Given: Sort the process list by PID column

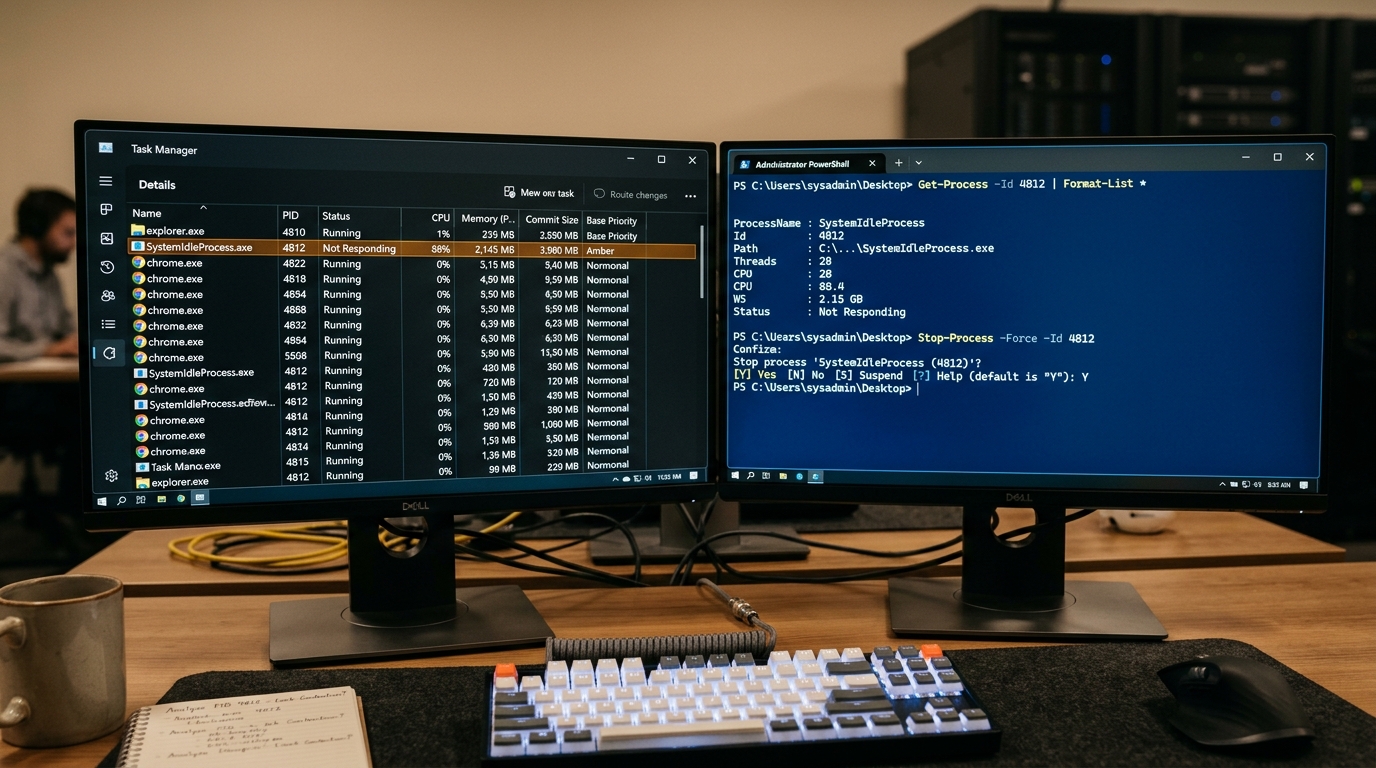Looking at the screenshot, I should [x=291, y=215].
